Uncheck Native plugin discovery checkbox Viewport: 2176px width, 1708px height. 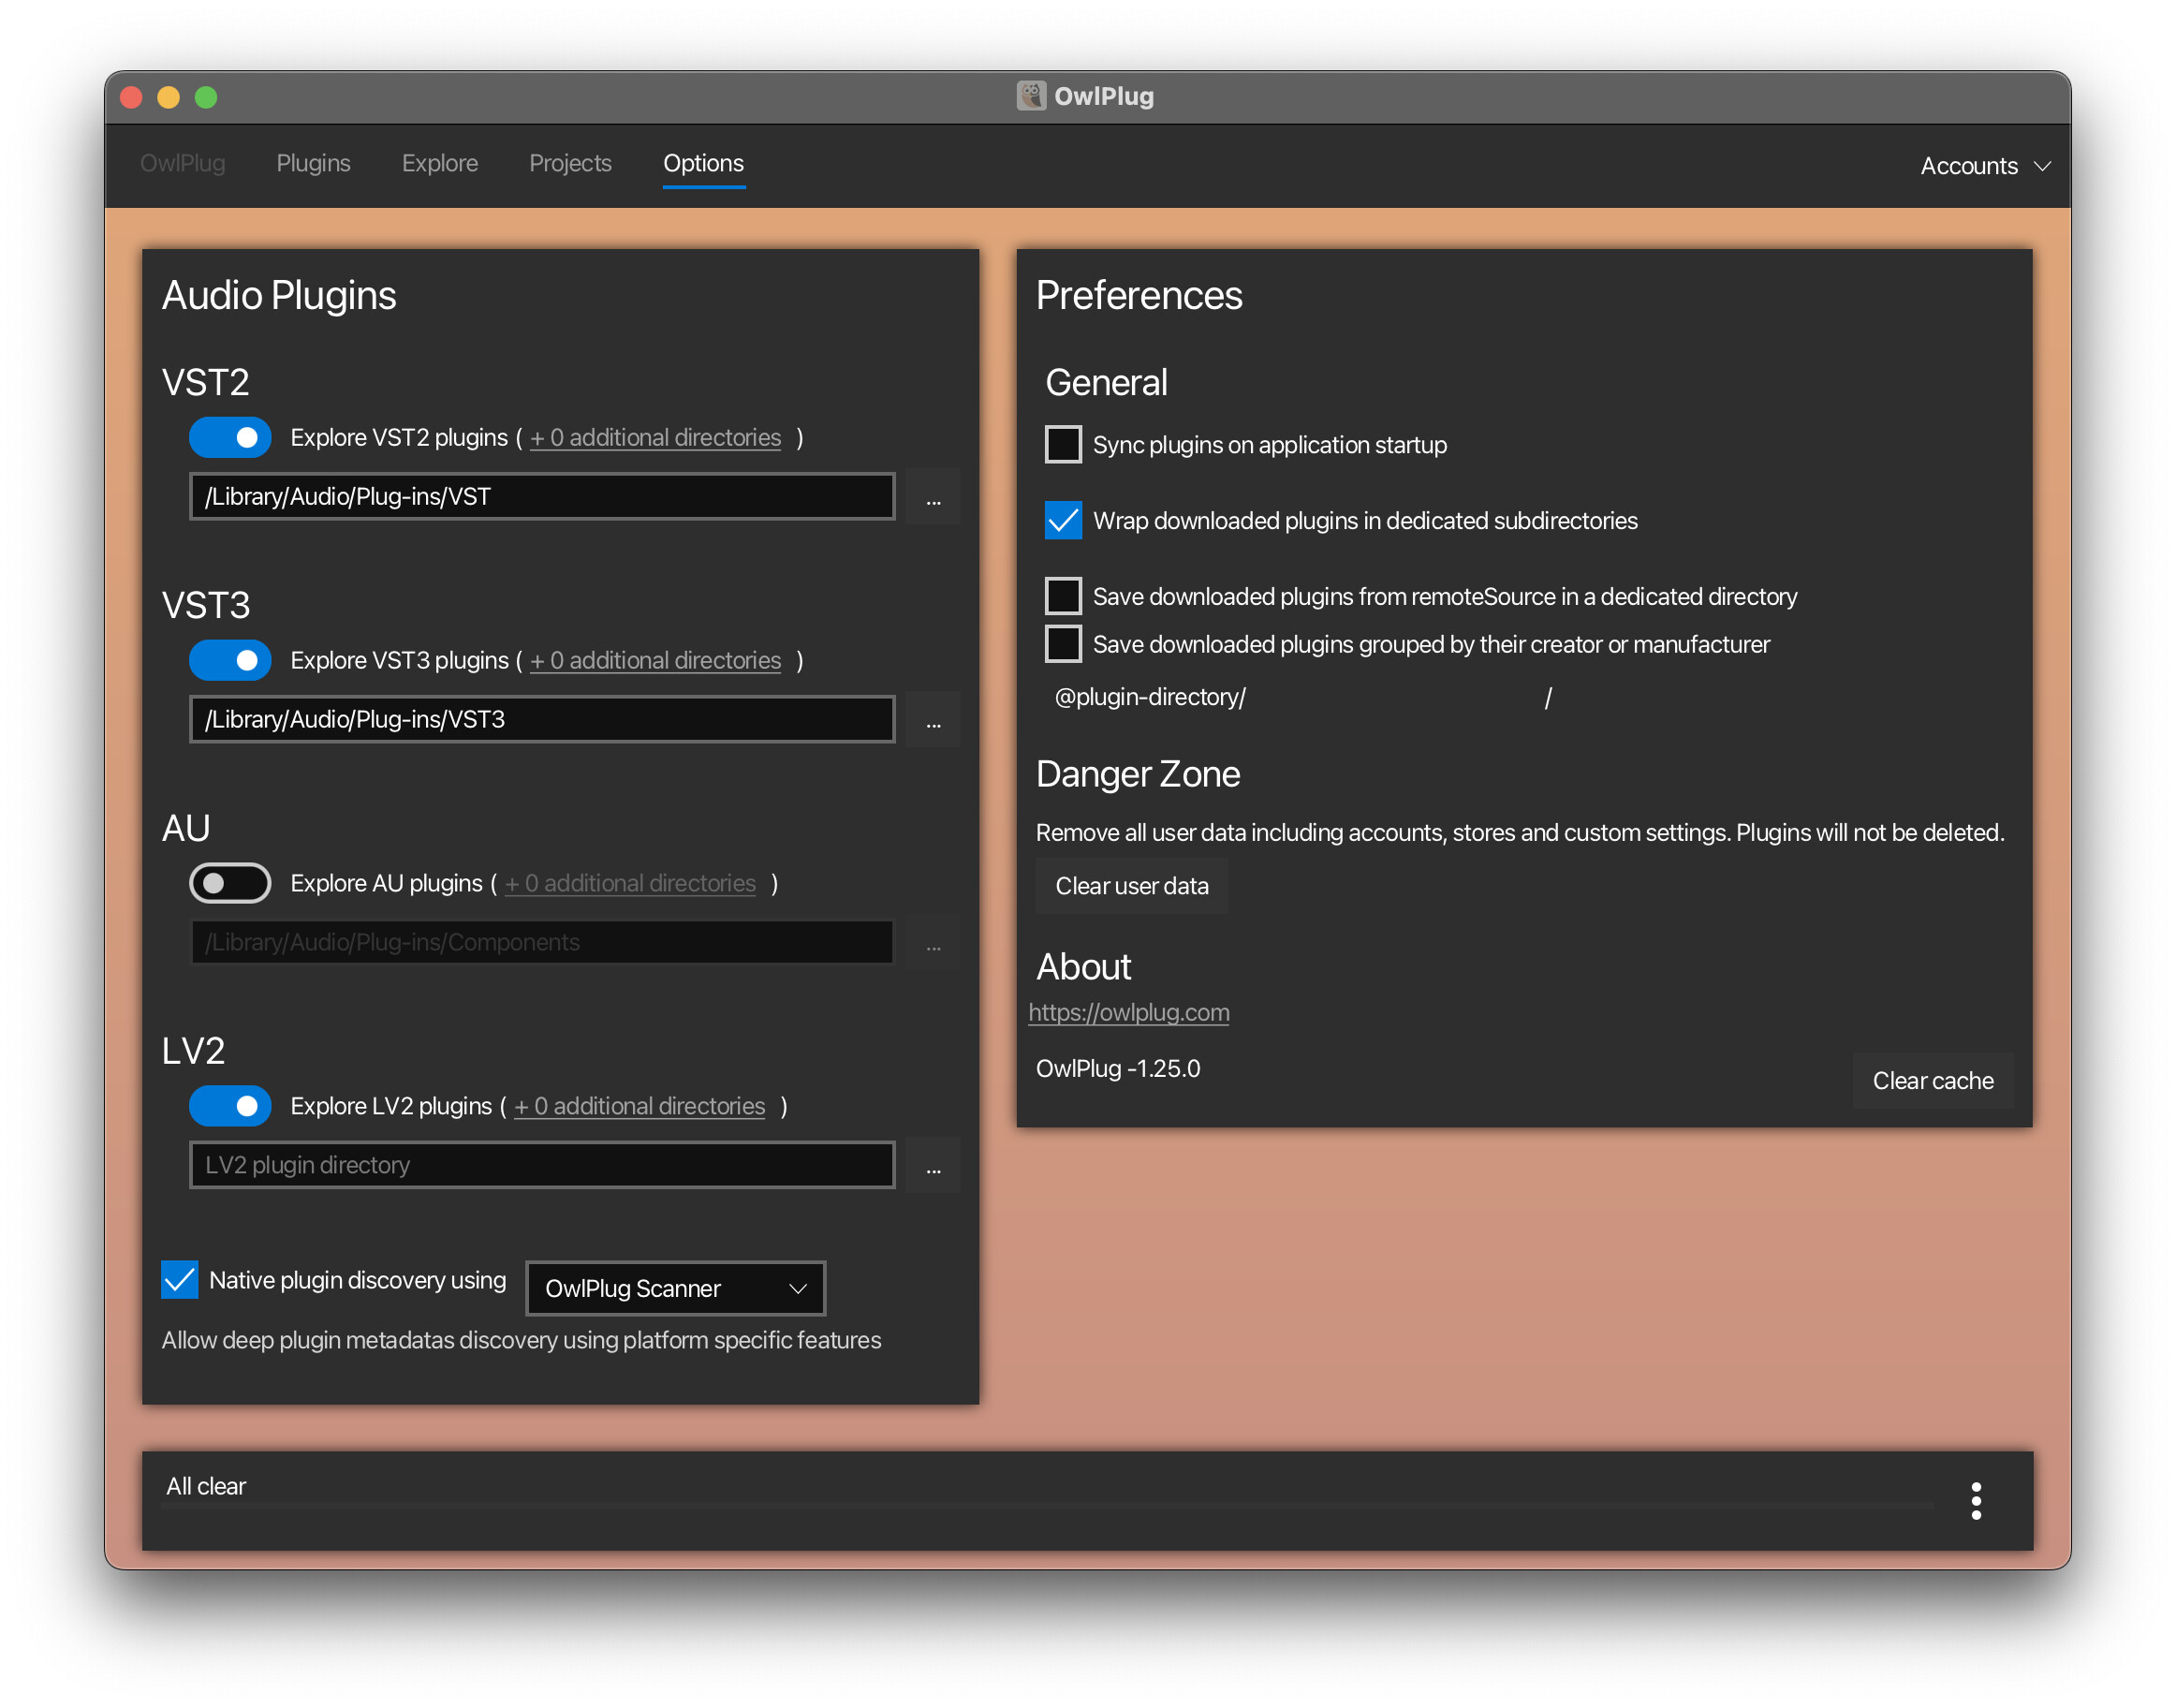tap(180, 1280)
